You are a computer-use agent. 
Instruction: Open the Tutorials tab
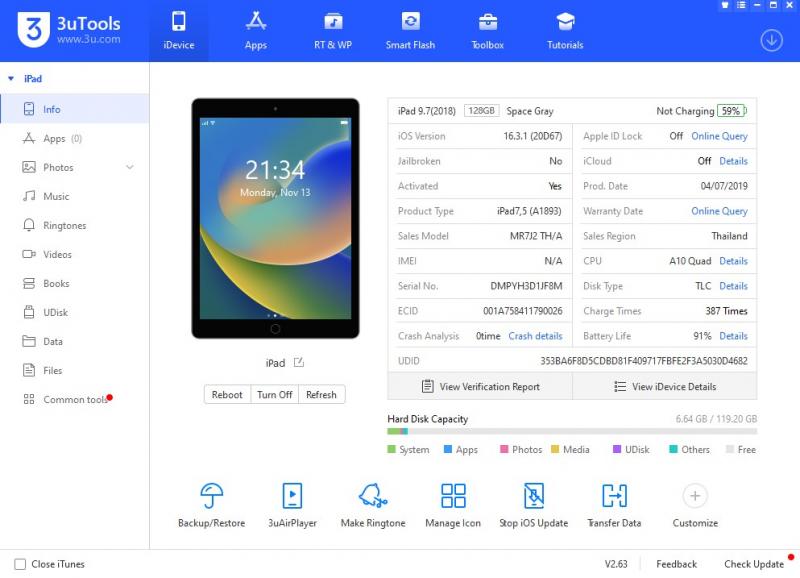[x=565, y=31]
